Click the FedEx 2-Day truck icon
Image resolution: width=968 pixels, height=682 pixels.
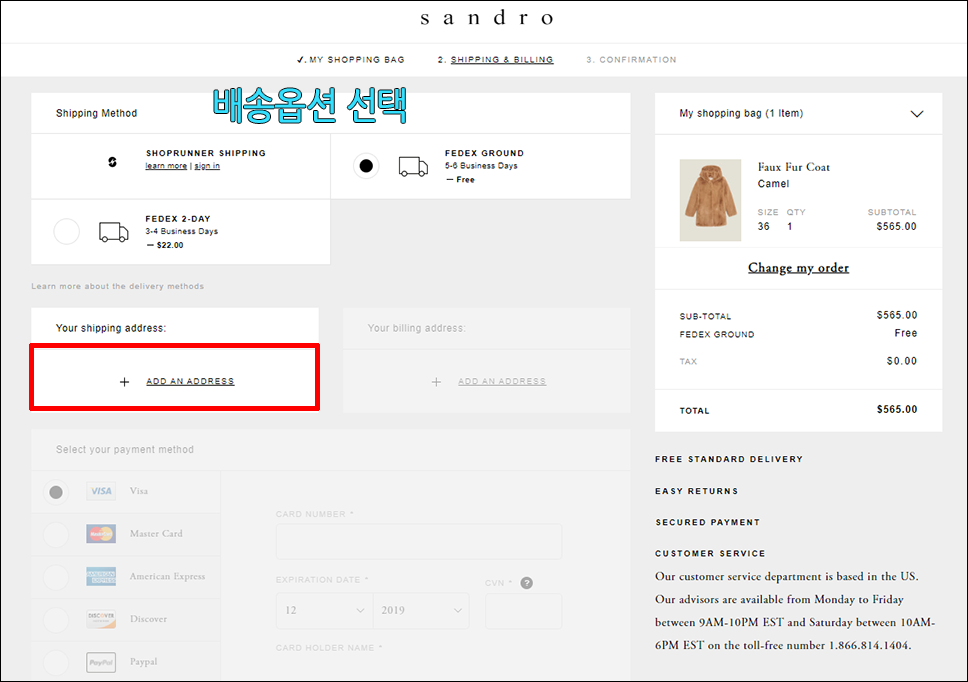pos(114,232)
